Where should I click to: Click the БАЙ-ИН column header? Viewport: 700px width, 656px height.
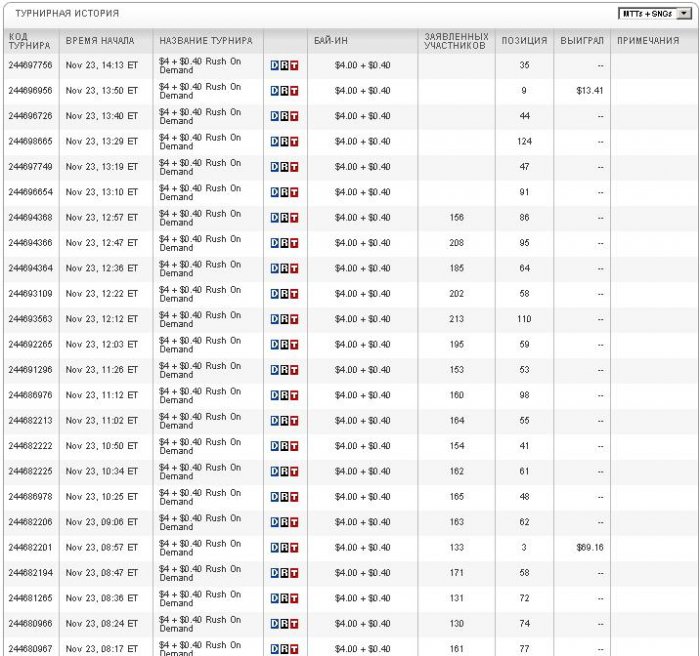(331, 41)
